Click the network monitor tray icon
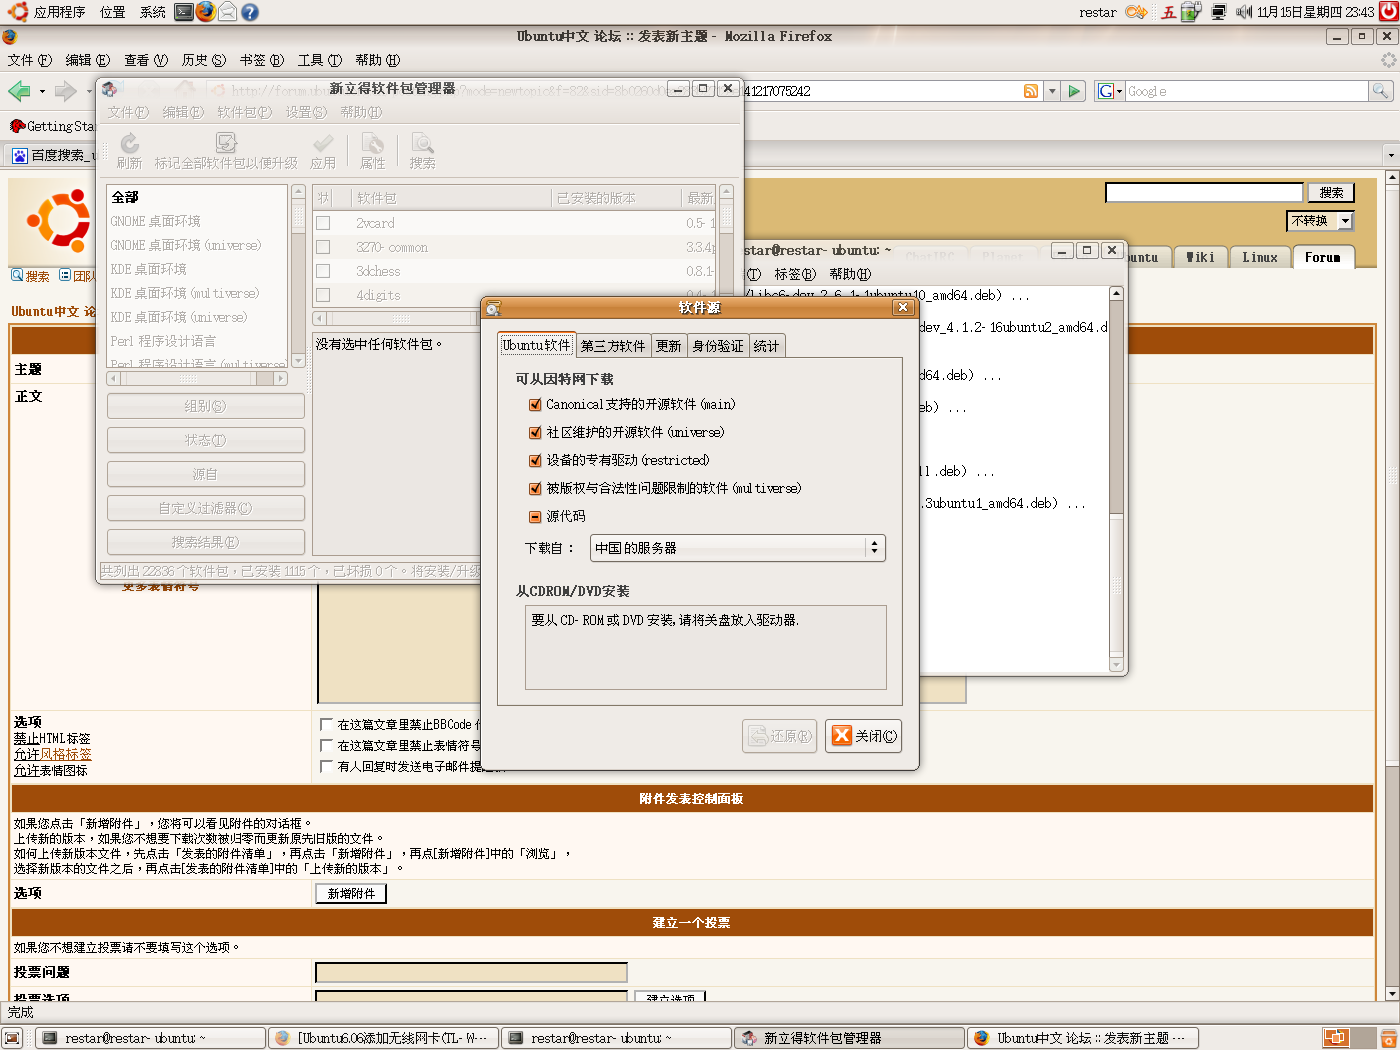1400x1050 pixels. (1219, 12)
